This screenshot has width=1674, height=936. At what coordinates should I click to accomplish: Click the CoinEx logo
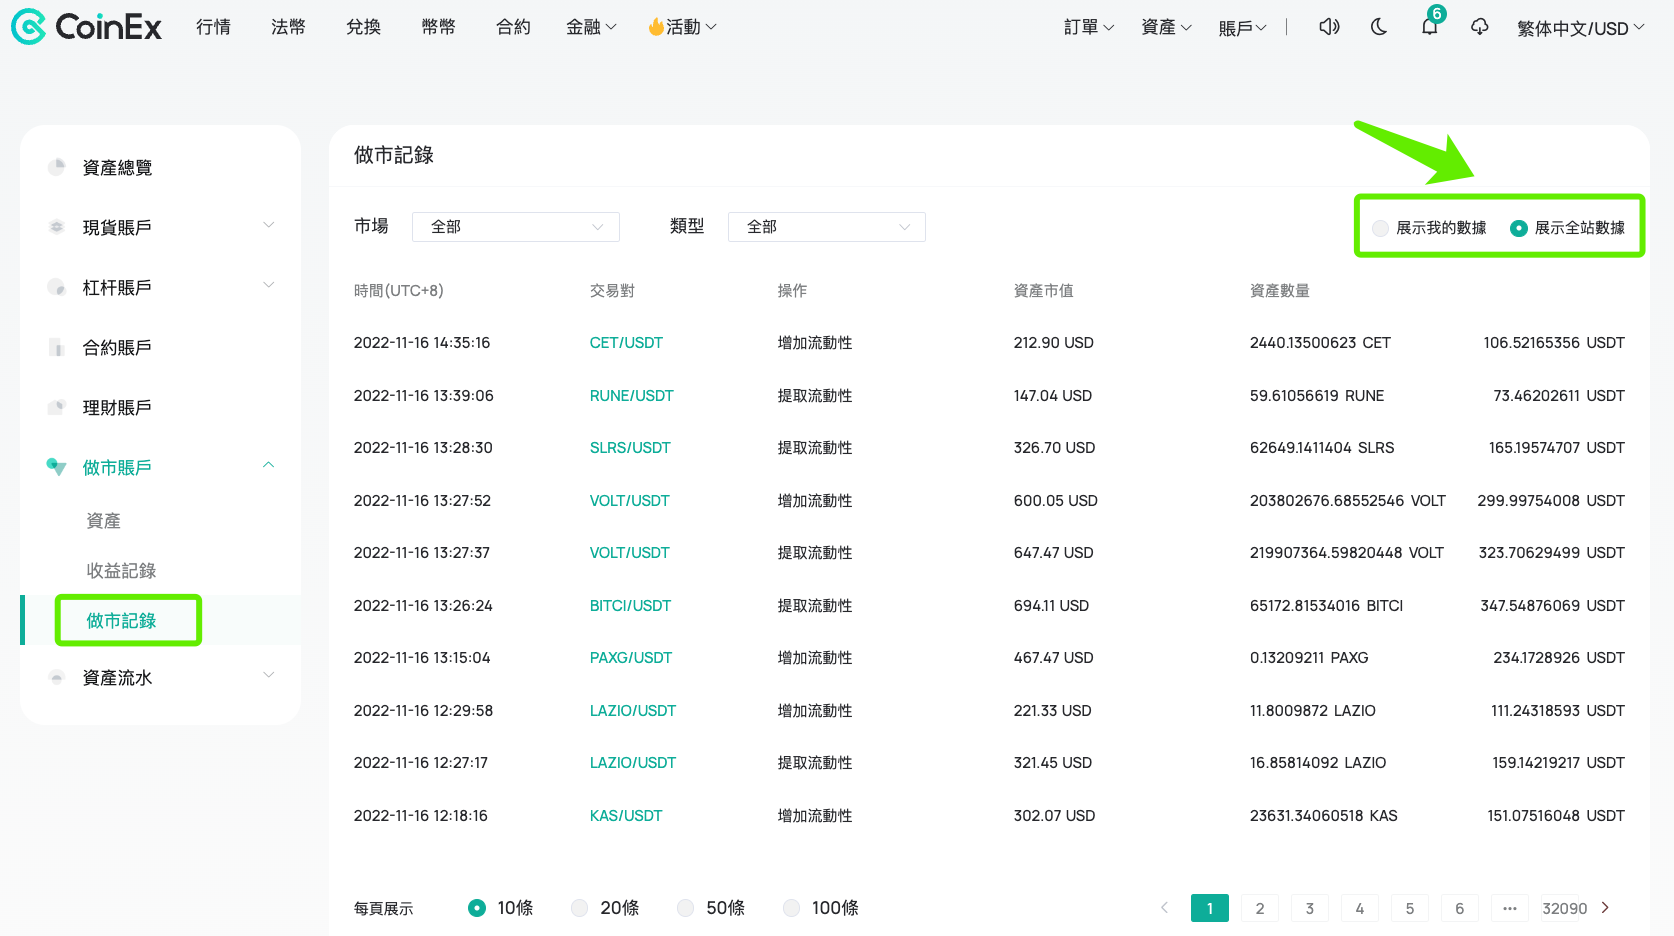[86, 27]
